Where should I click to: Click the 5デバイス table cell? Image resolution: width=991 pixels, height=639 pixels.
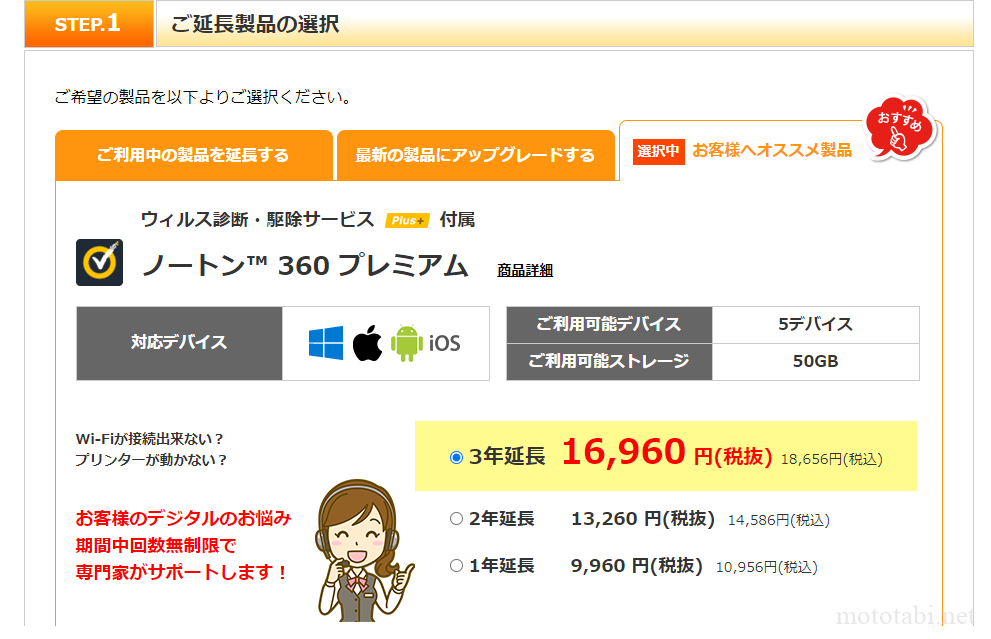click(x=815, y=325)
